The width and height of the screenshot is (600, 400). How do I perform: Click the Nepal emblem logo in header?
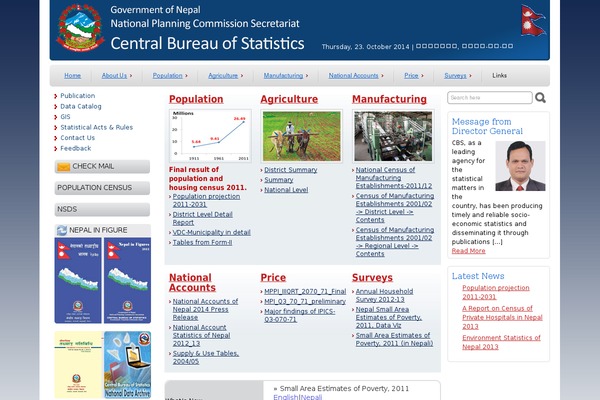click(x=80, y=29)
